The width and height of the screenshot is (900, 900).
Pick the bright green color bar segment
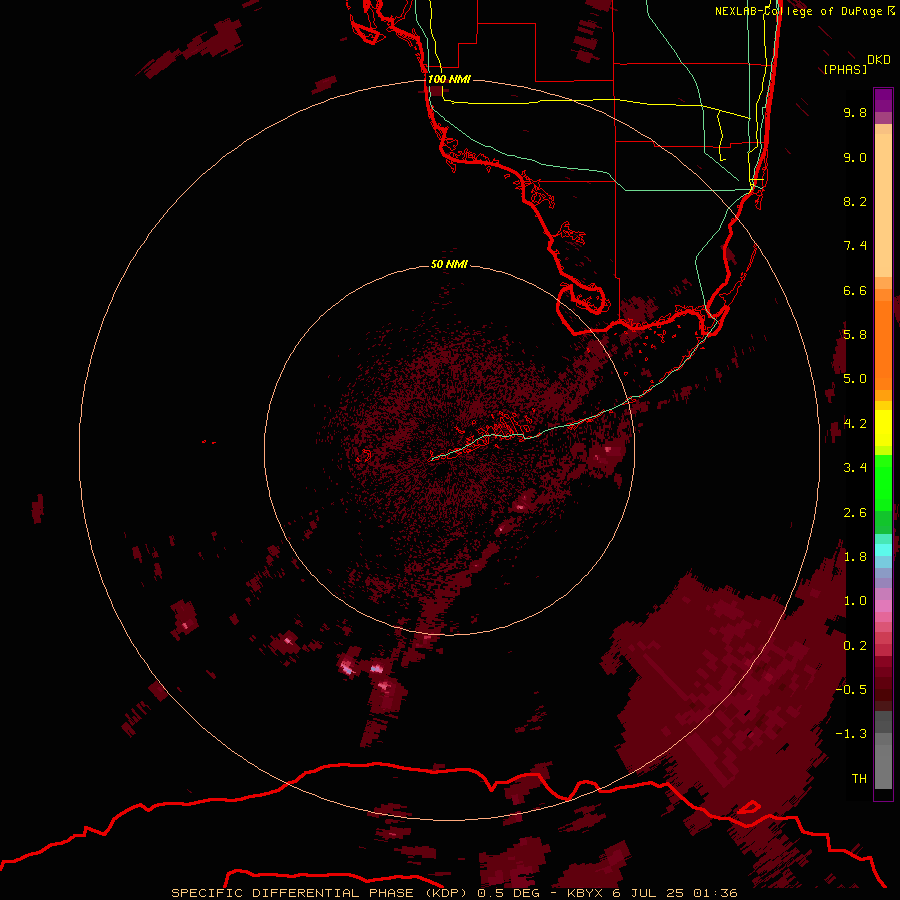click(x=883, y=483)
